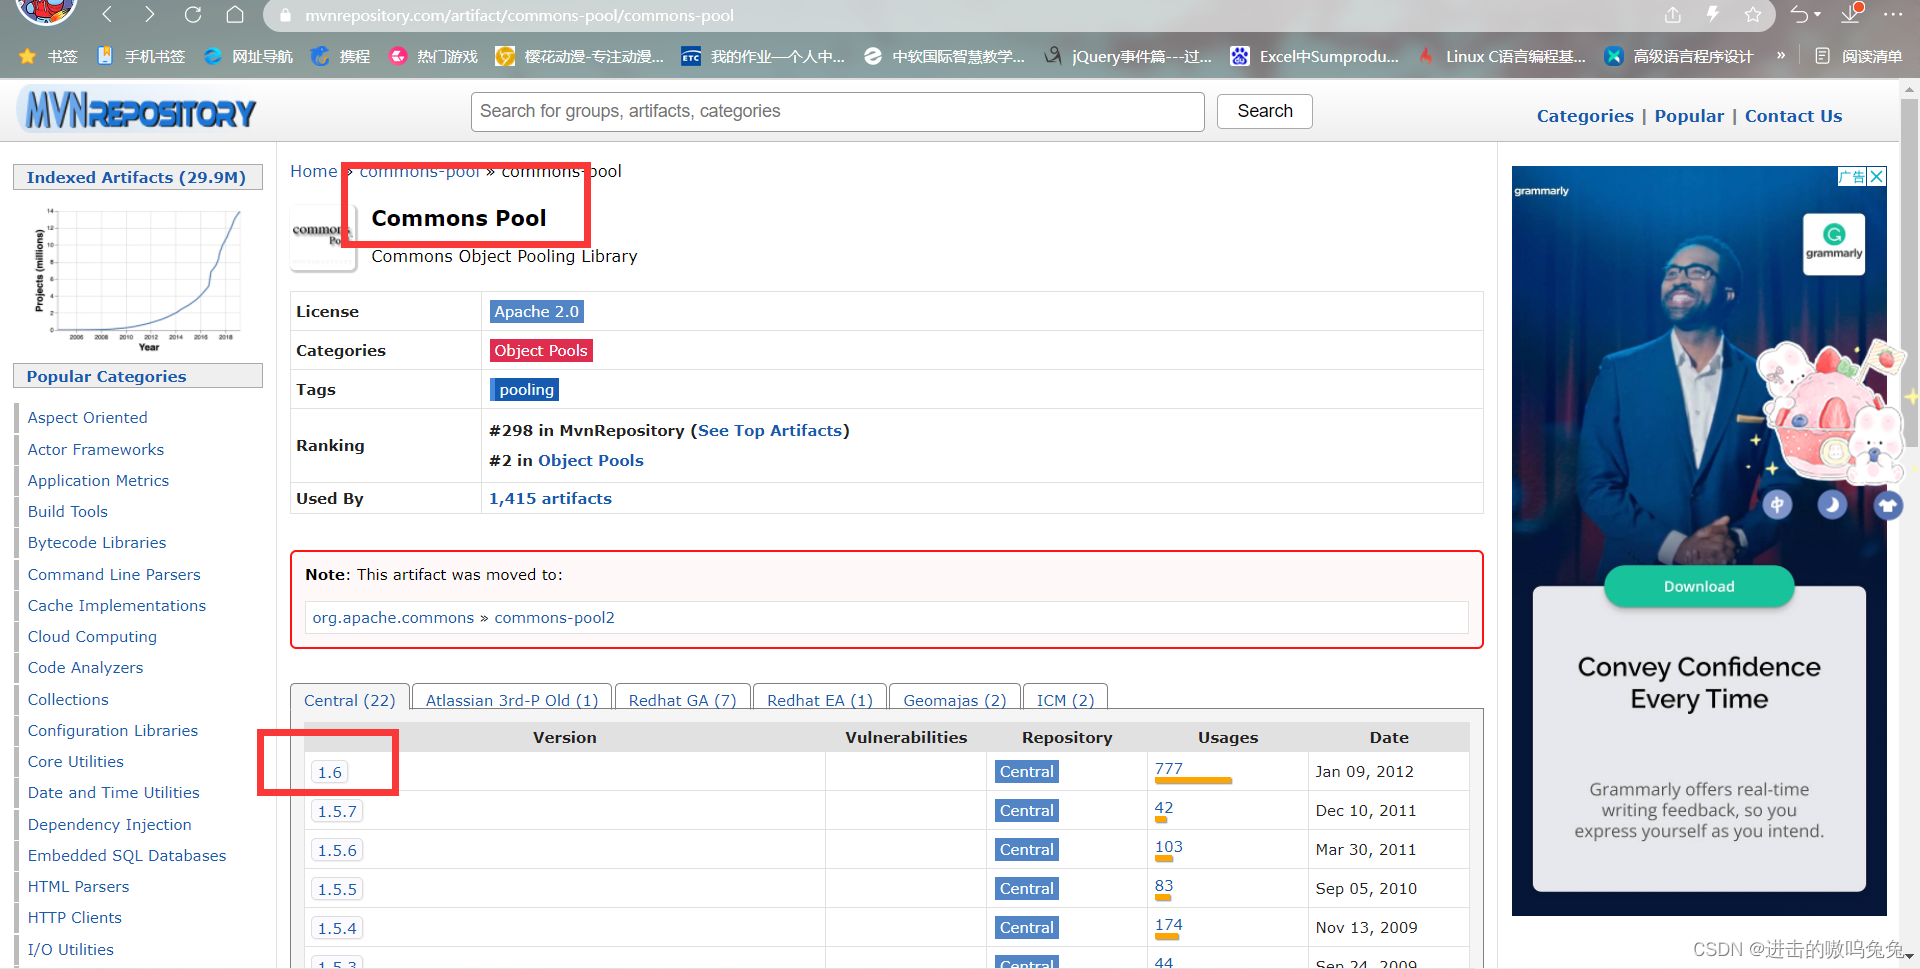Viewport: 1920px width, 969px height.
Task: Reload the page with the refresh icon
Action: (x=193, y=14)
